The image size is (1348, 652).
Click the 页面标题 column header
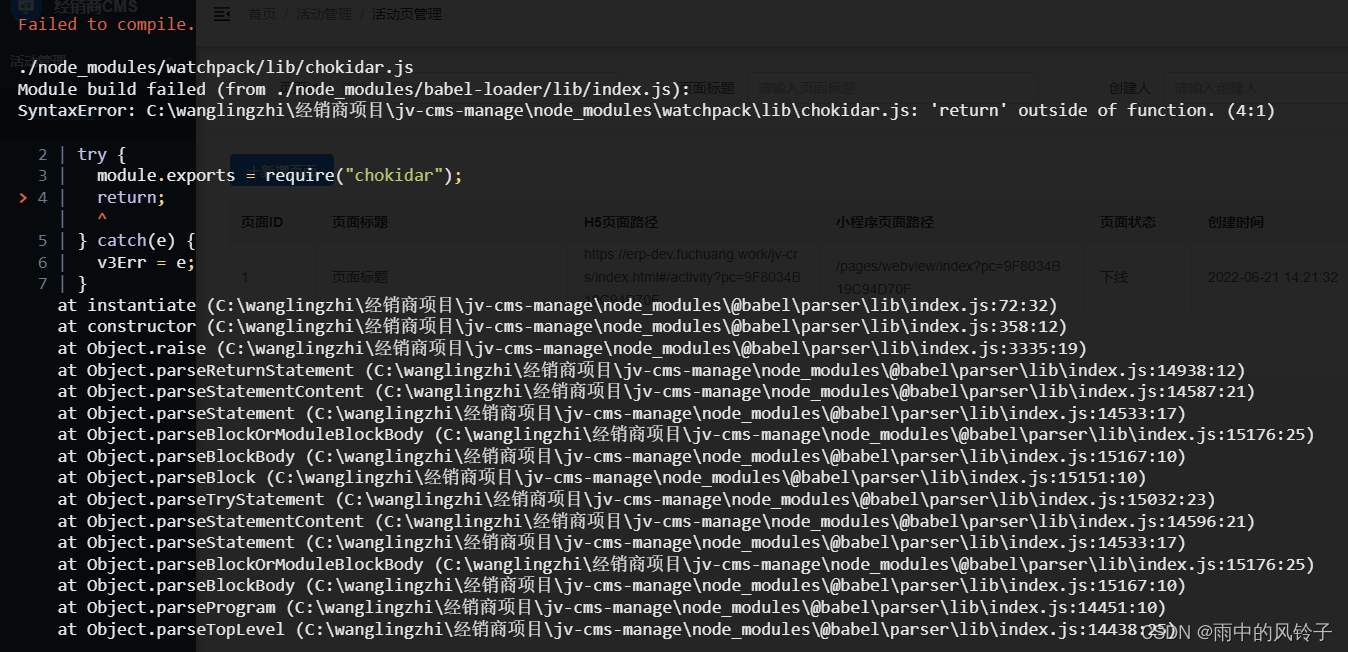click(x=360, y=222)
